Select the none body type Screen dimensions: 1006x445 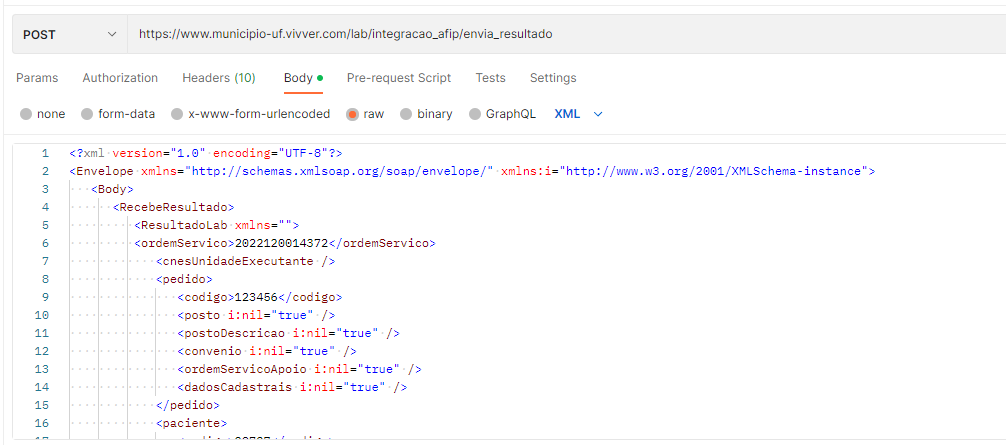(x=26, y=114)
